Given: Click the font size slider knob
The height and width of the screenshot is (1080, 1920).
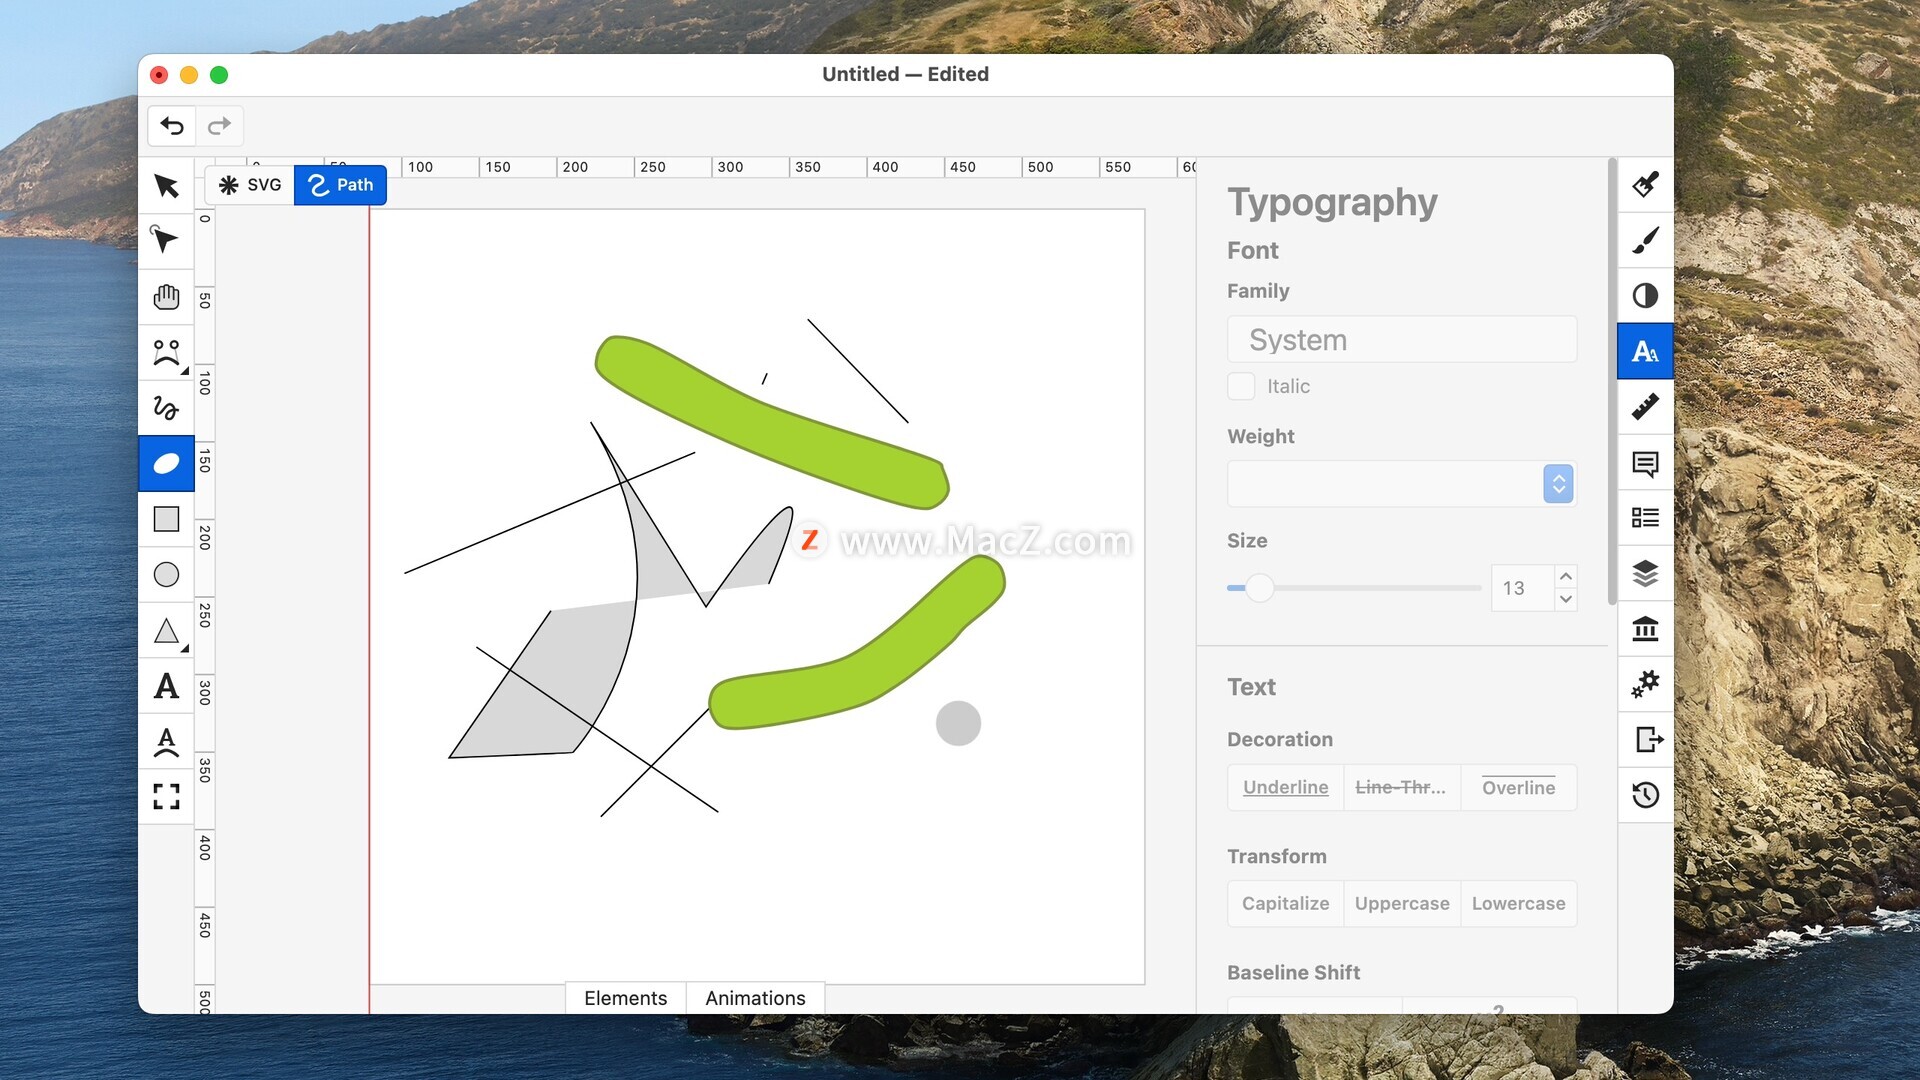Looking at the screenshot, I should coord(1260,588).
